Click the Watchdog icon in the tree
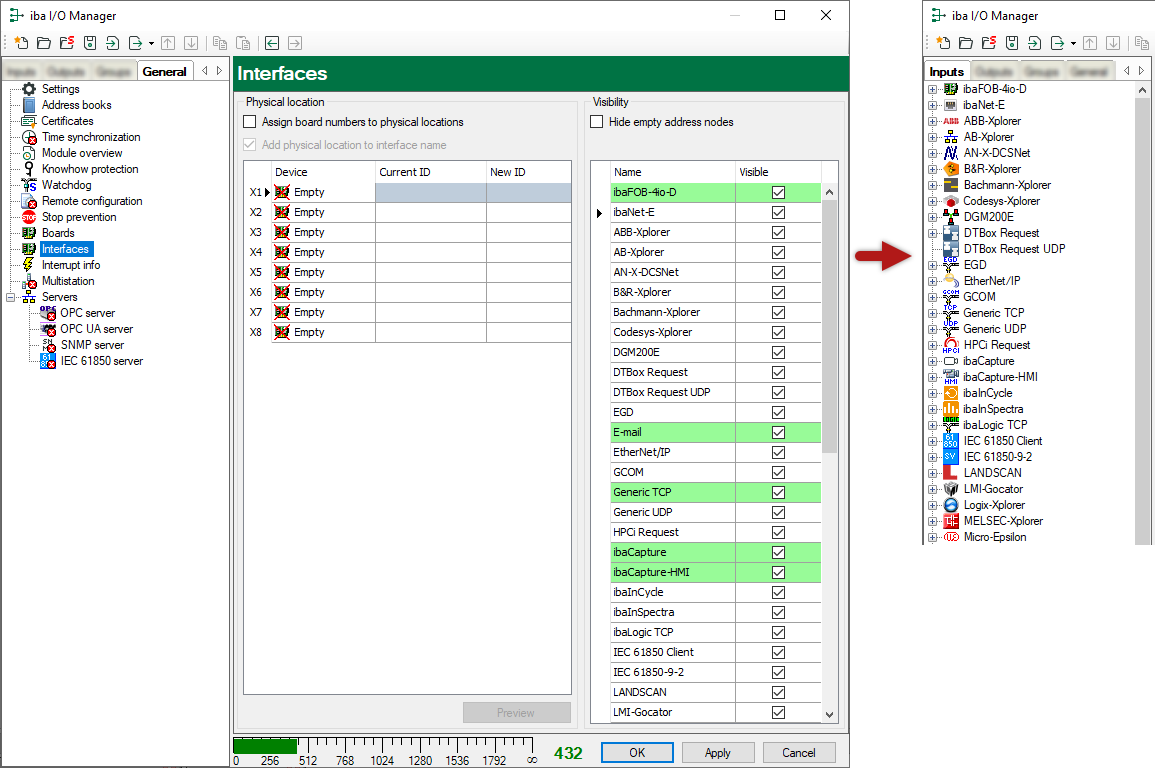Screen dimensions: 1155x768 click(29, 186)
